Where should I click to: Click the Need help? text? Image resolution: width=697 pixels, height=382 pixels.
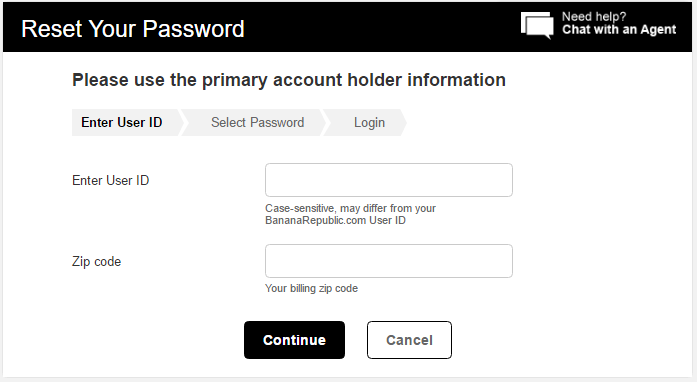pyautogui.click(x=594, y=16)
